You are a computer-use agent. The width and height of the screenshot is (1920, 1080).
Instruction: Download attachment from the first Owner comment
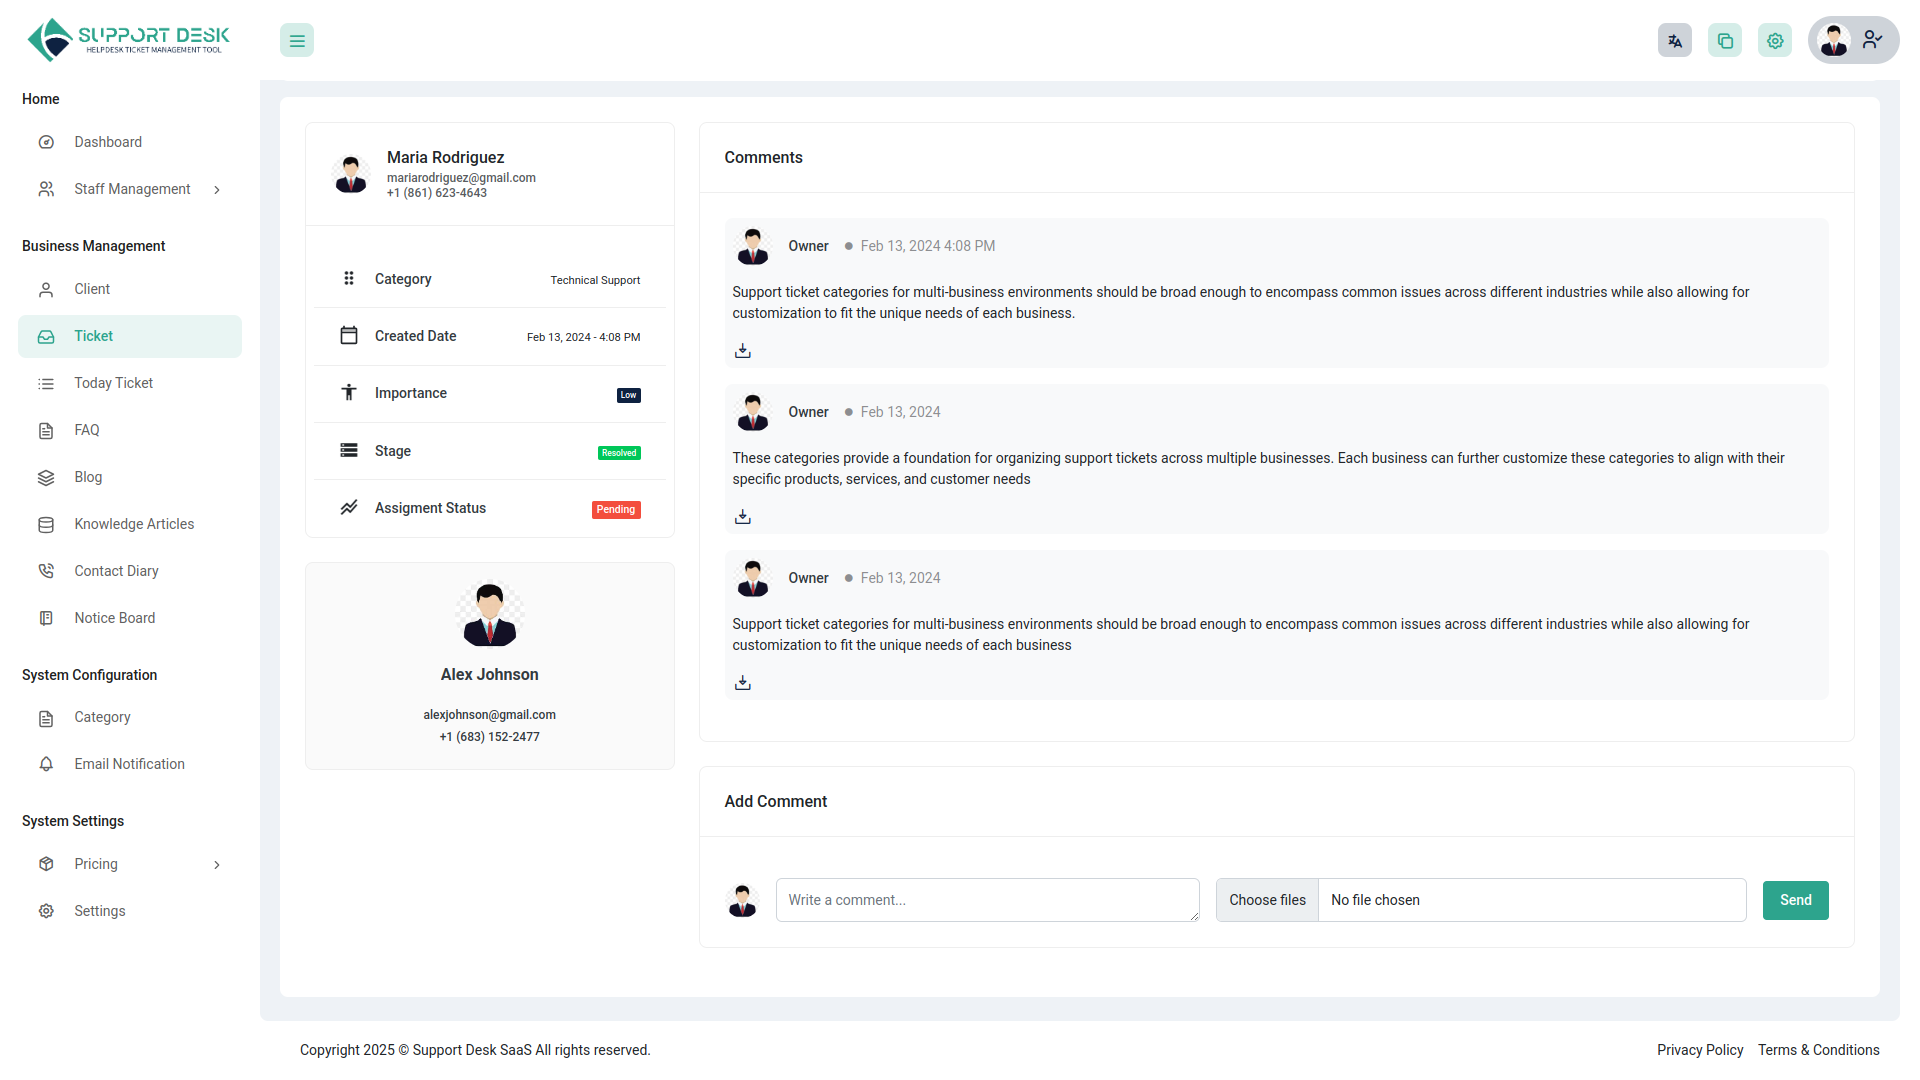[x=742, y=350]
